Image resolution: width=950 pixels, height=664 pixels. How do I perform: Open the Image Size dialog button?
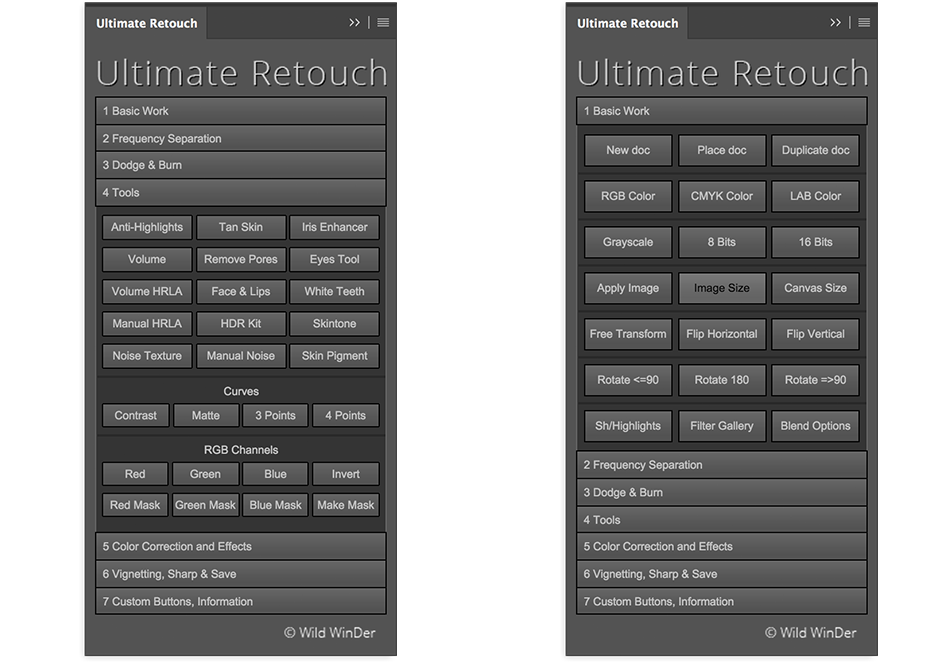click(x=722, y=288)
